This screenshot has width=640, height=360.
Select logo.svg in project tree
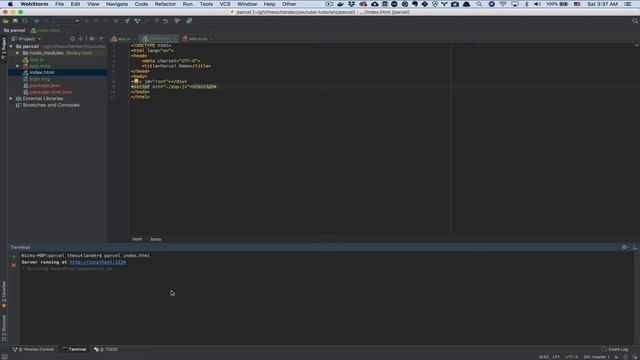(x=58, y=79)
